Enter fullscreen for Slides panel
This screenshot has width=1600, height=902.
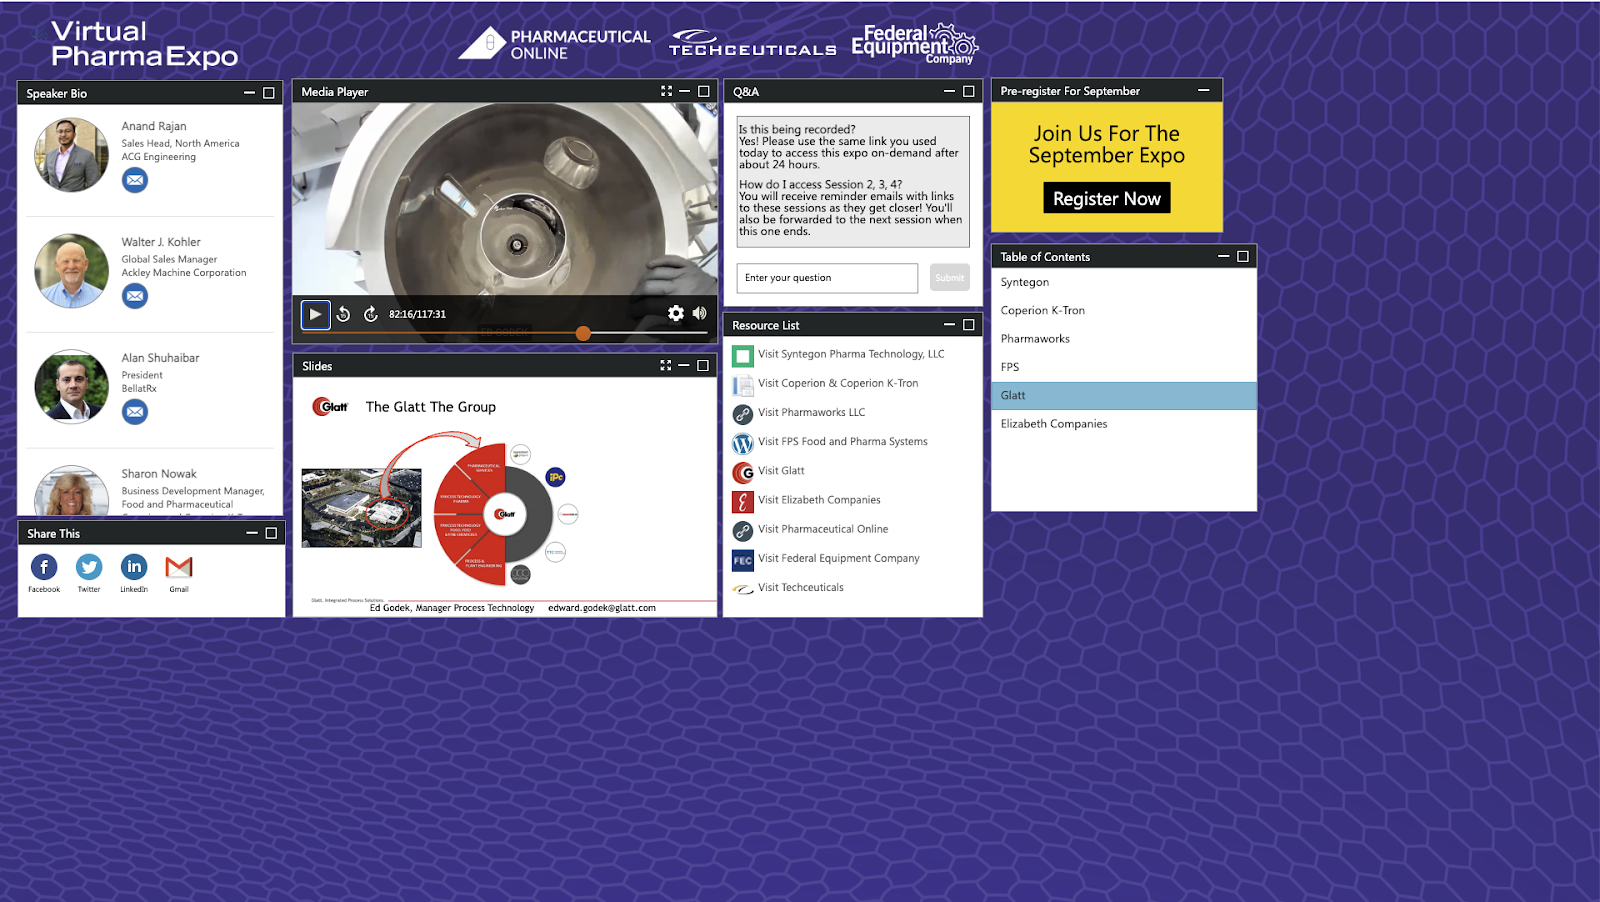pyautogui.click(x=666, y=365)
